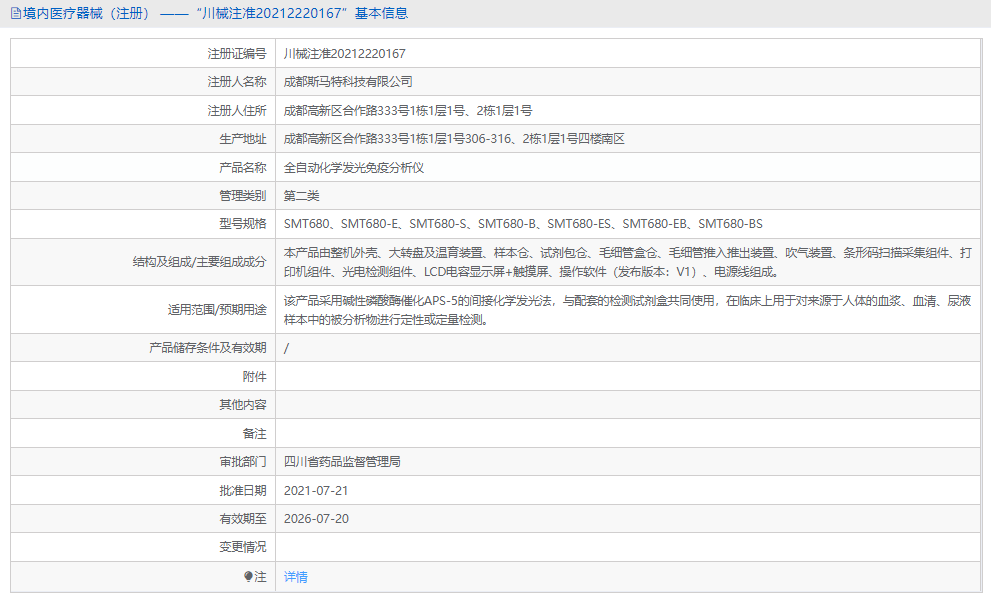Click the registration number 川械注准20212220167 value
Viewport: 991px width, 599px height.
(x=345, y=52)
